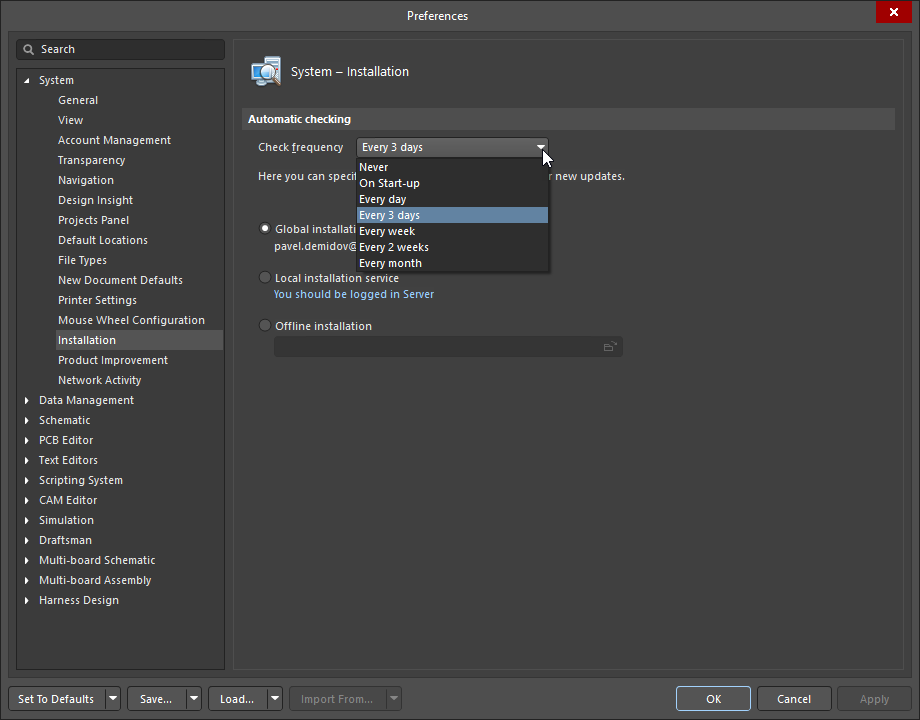Click You should be logged in Server link
920x720 pixels.
[354, 295]
